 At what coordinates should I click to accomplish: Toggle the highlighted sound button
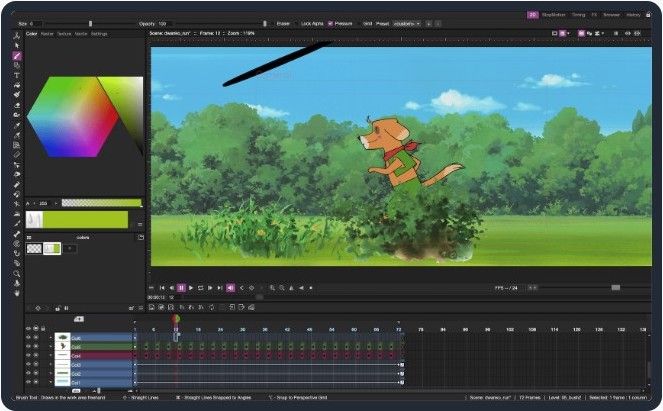tap(230, 288)
